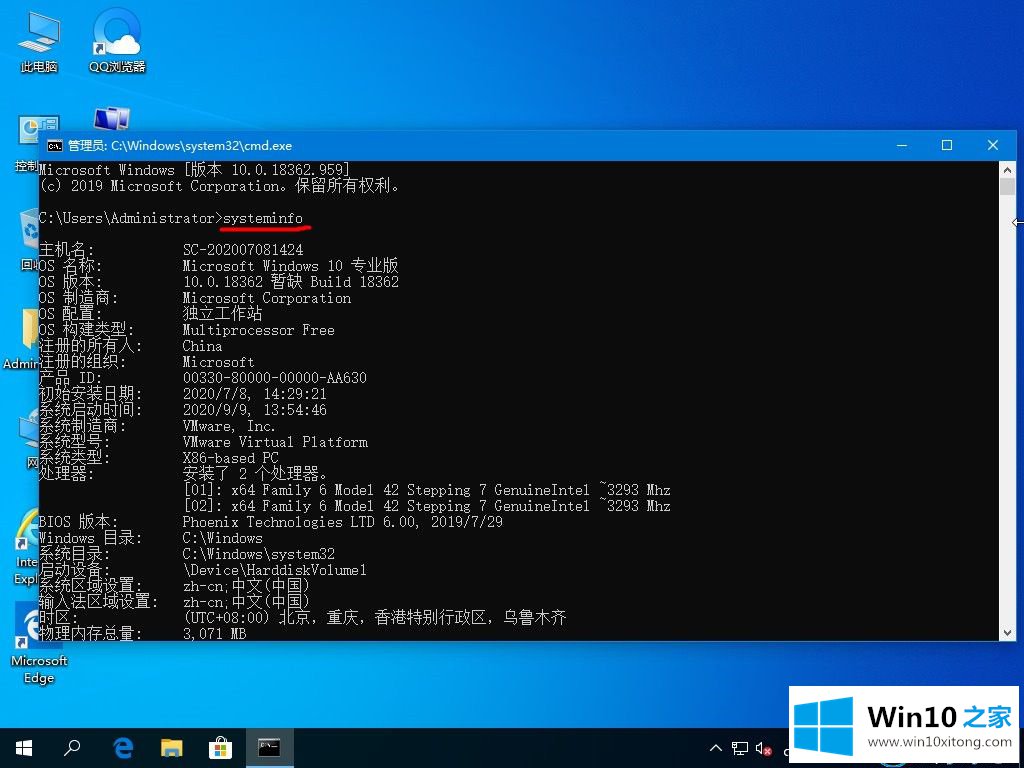
Task: Open Microsoft Store from the taskbar
Action: tap(220, 748)
